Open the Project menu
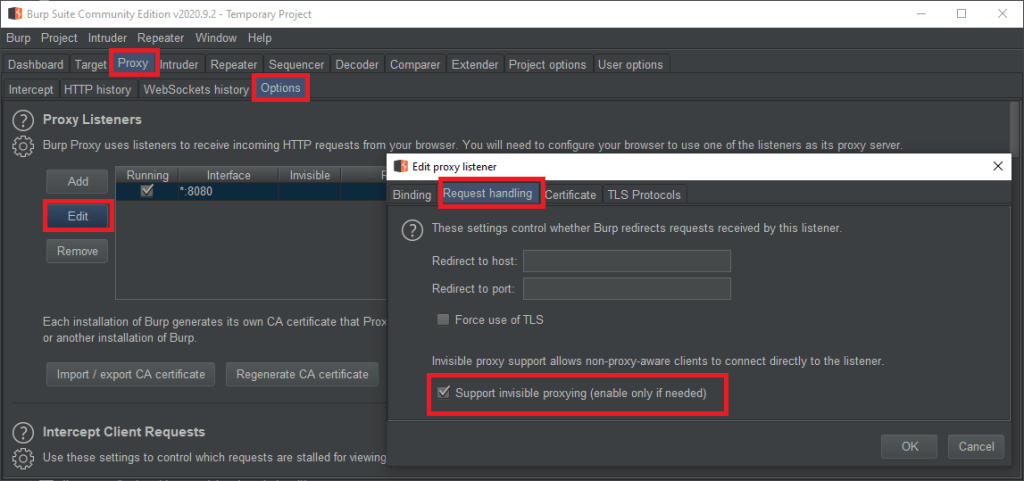 pos(59,38)
